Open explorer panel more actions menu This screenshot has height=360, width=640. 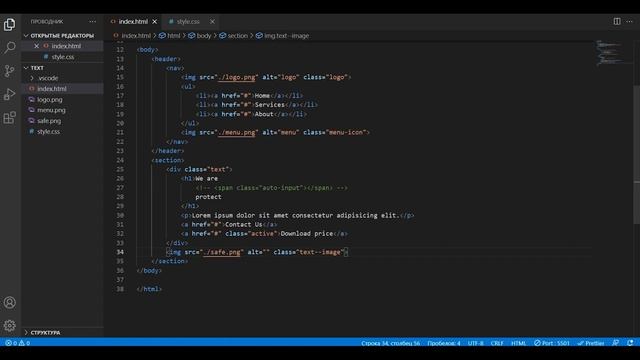93,22
